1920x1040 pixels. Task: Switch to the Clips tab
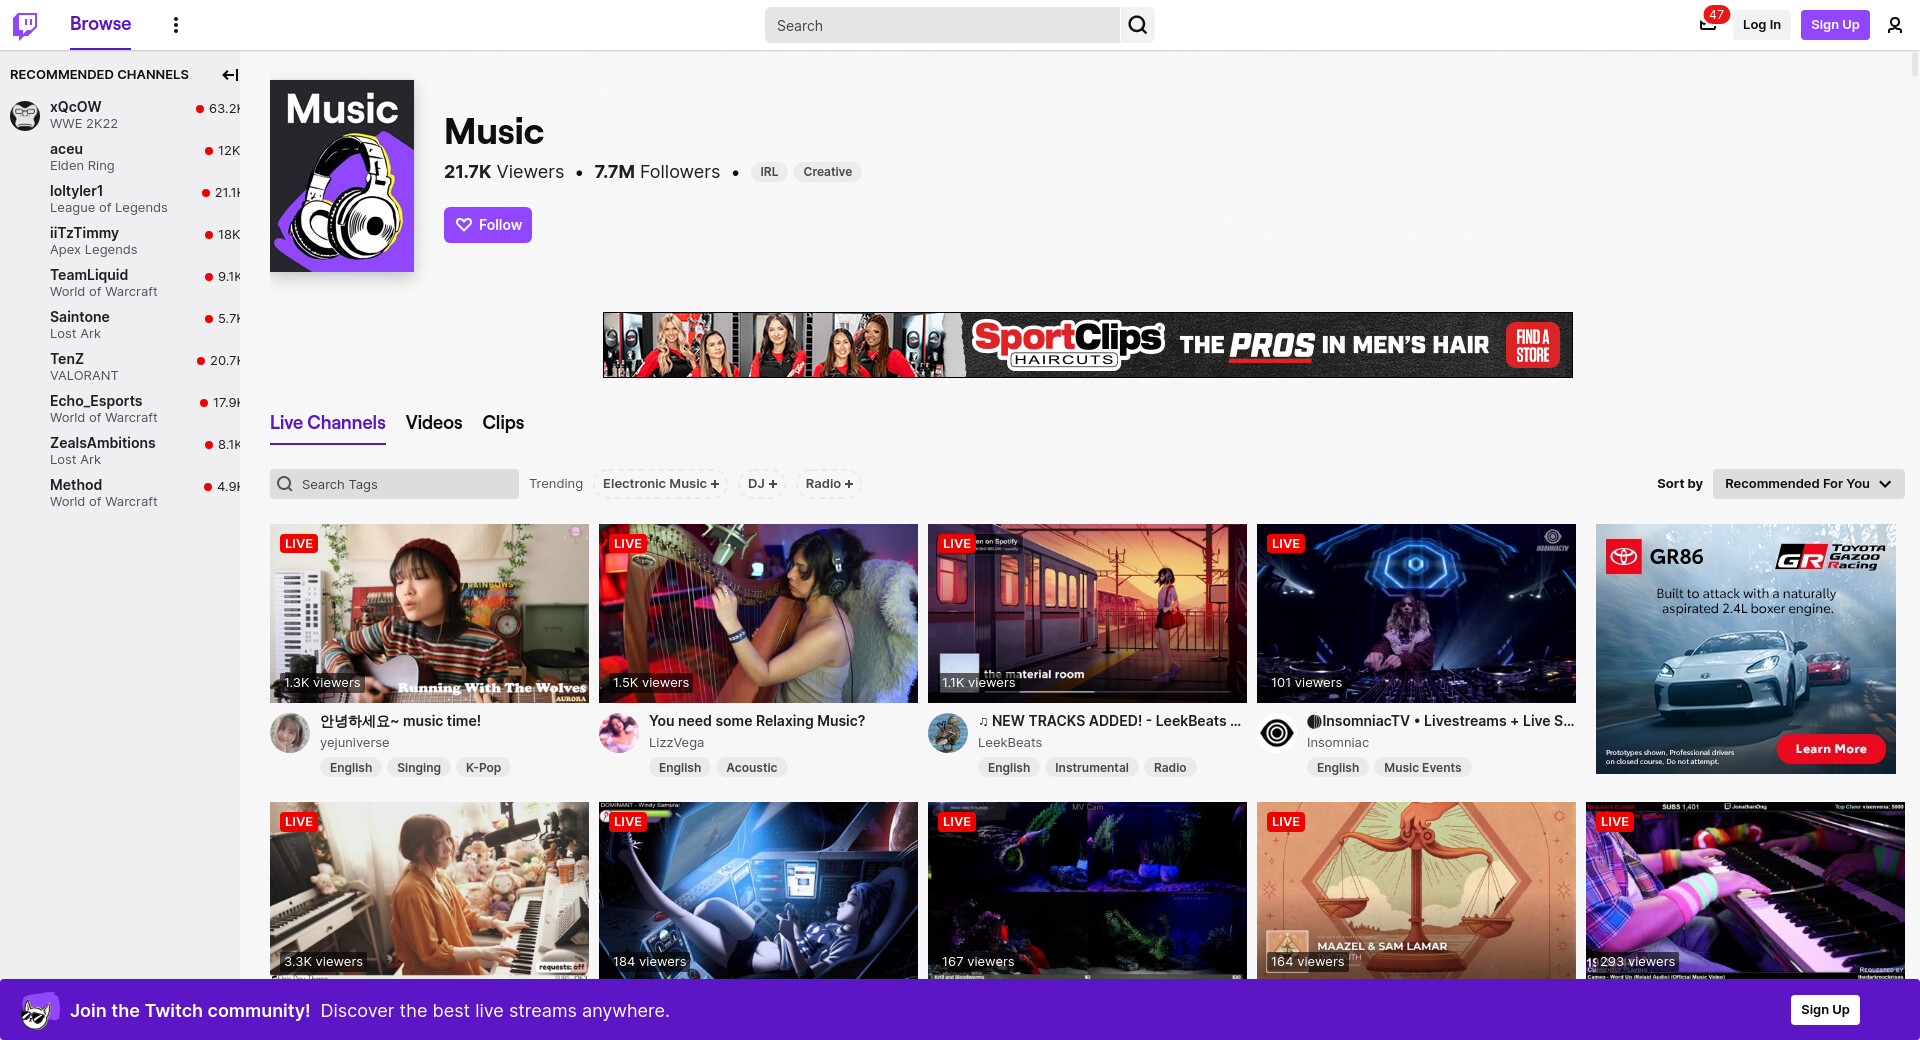point(503,423)
